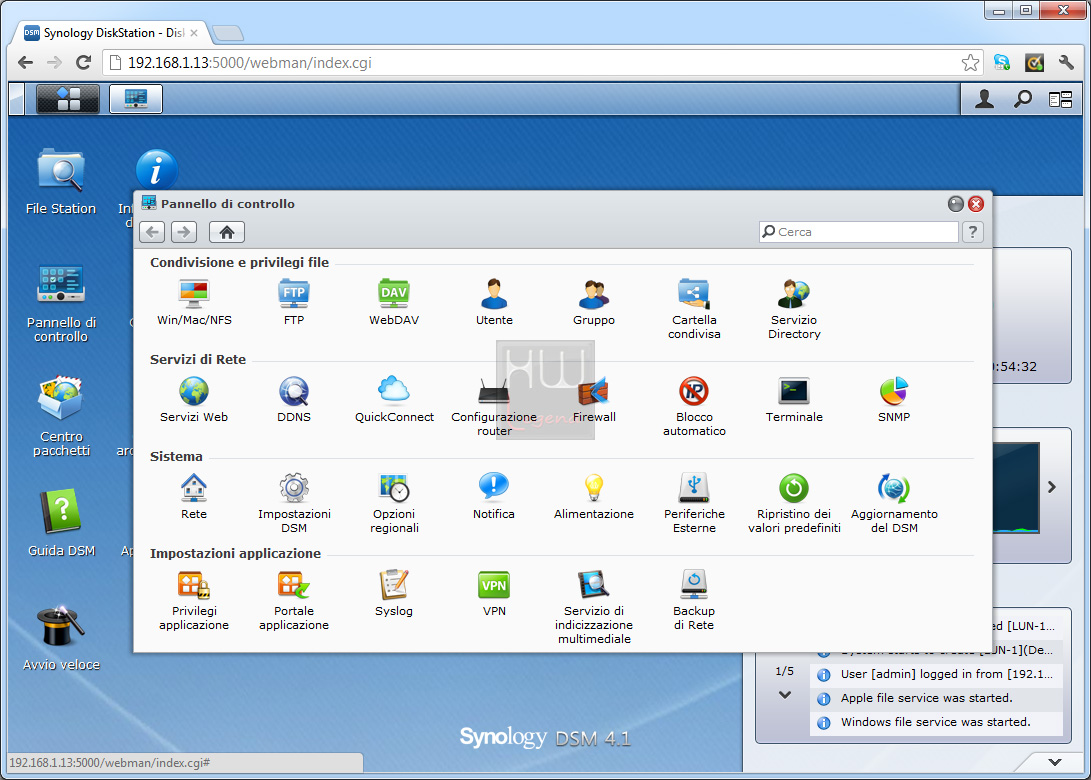Screen dimensions: 1091x780
Task: Focus the Cerca search field
Action: tap(859, 232)
